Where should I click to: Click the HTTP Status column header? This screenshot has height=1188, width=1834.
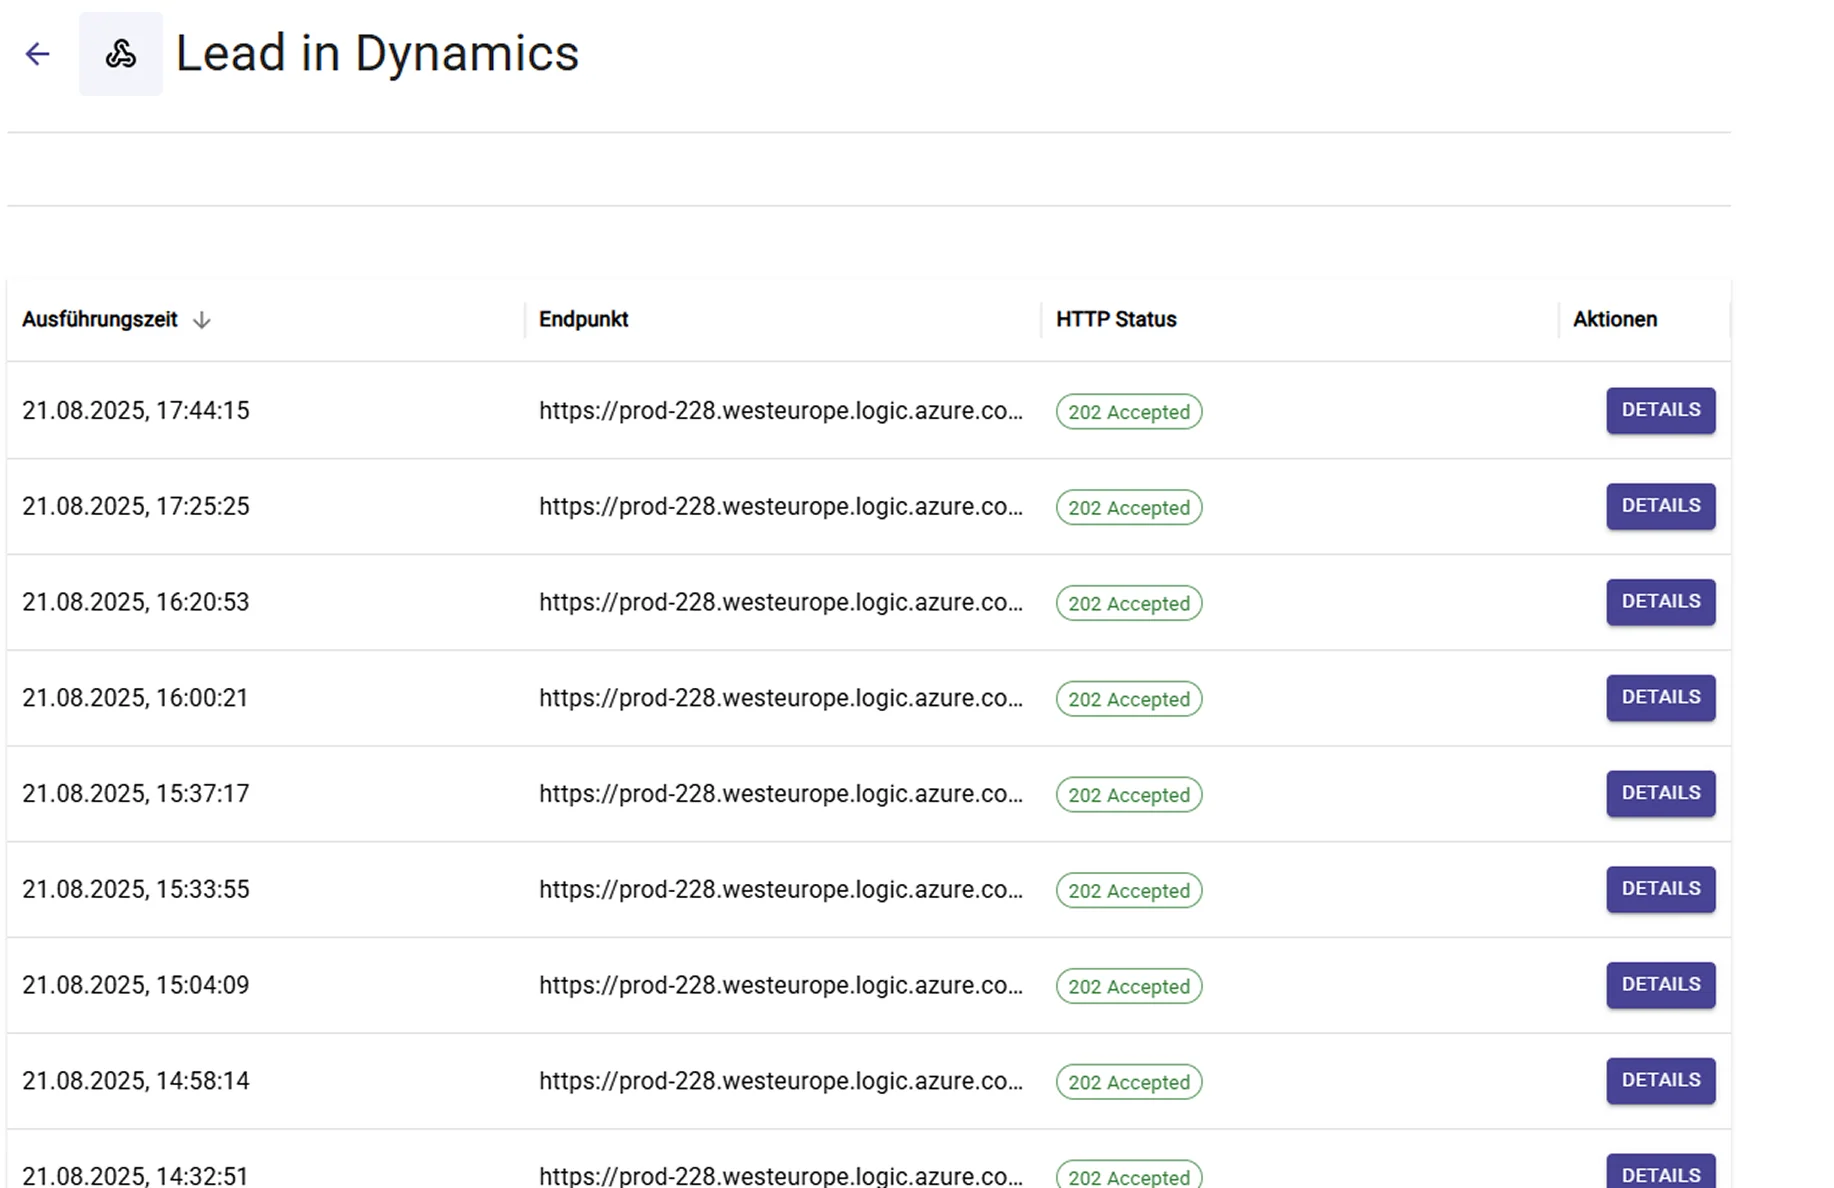pyautogui.click(x=1116, y=319)
